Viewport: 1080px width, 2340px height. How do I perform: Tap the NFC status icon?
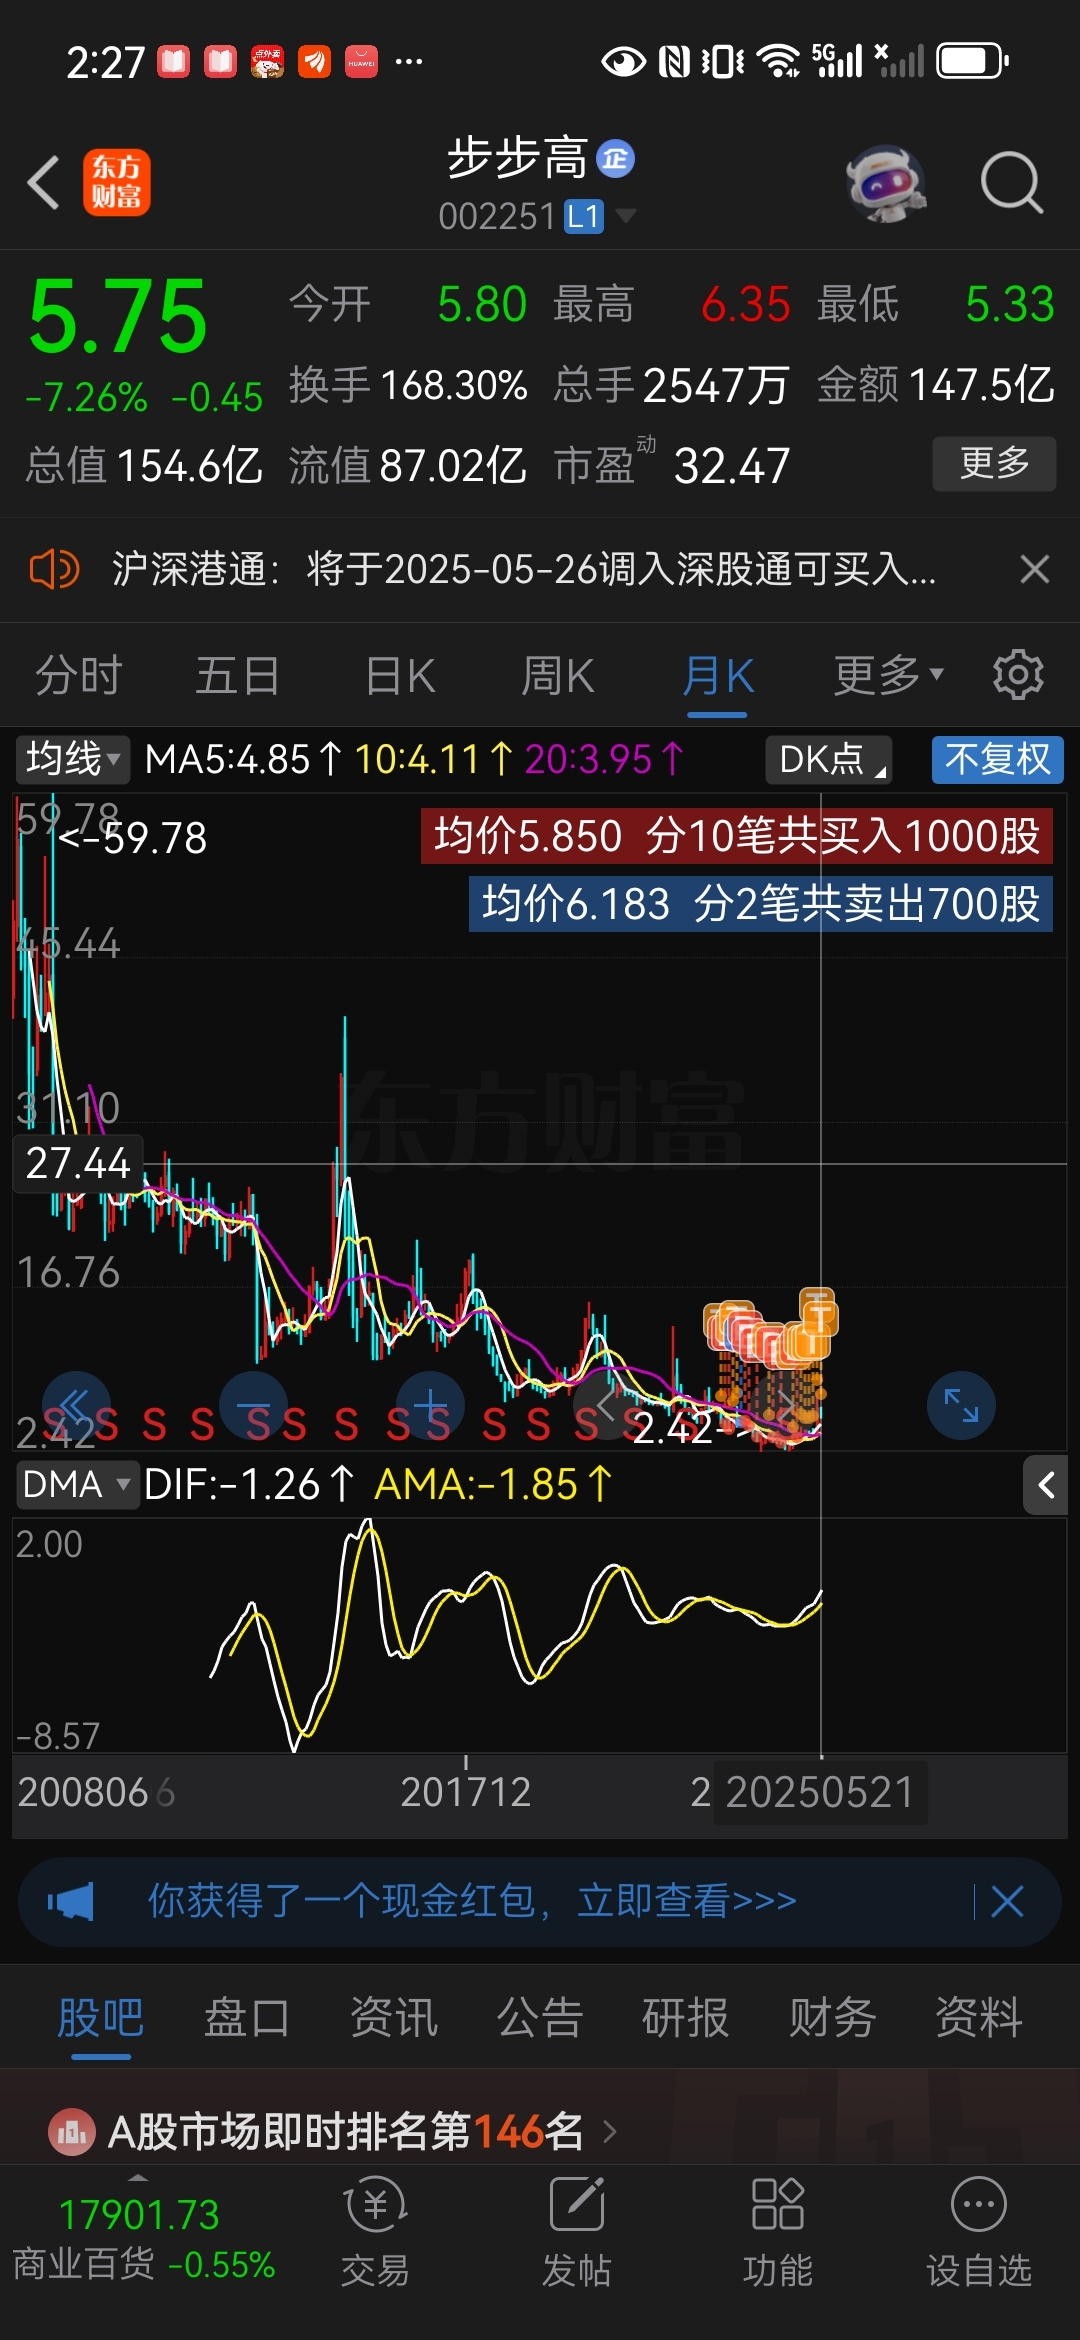pyautogui.click(x=675, y=61)
